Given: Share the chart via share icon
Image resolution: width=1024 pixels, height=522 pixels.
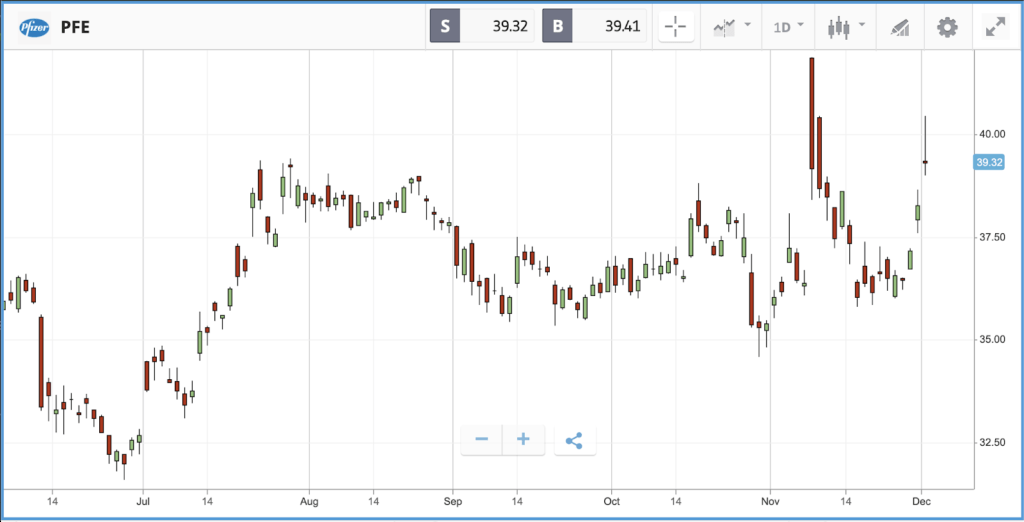Looking at the screenshot, I should 574,440.
